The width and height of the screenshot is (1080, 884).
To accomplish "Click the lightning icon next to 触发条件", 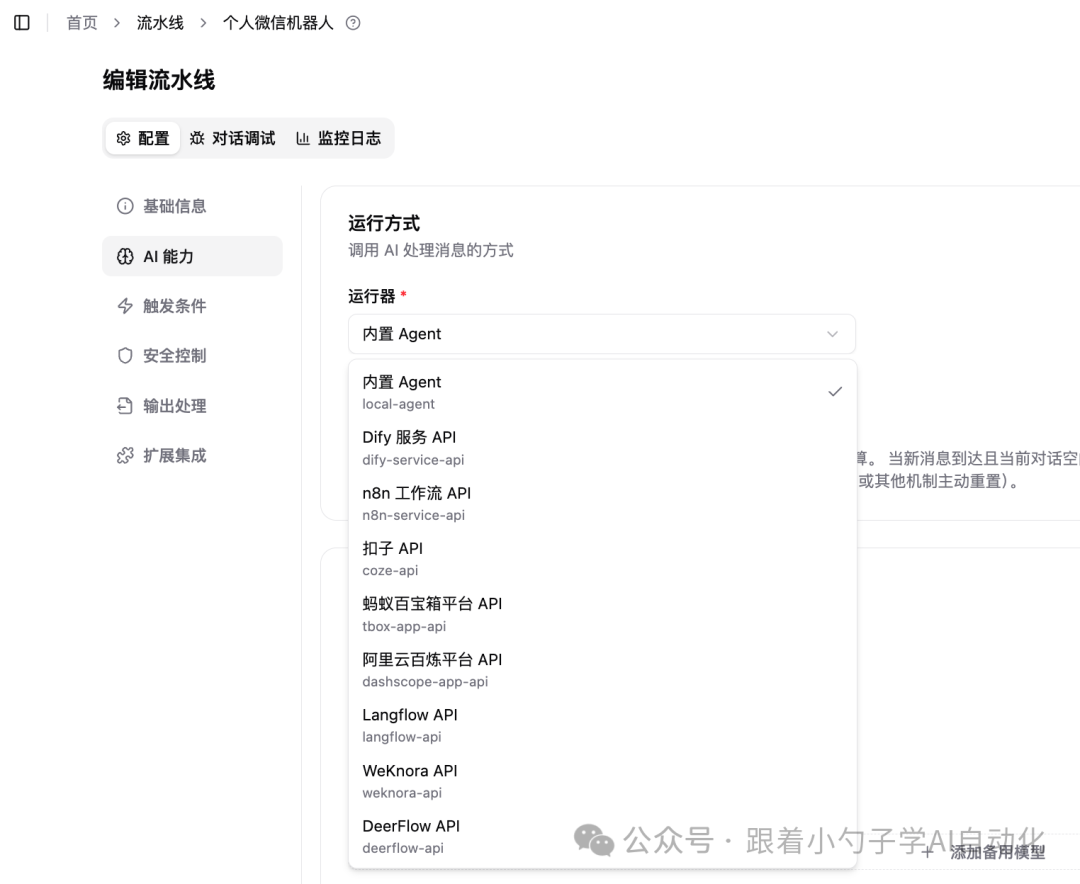I will click(125, 306).
